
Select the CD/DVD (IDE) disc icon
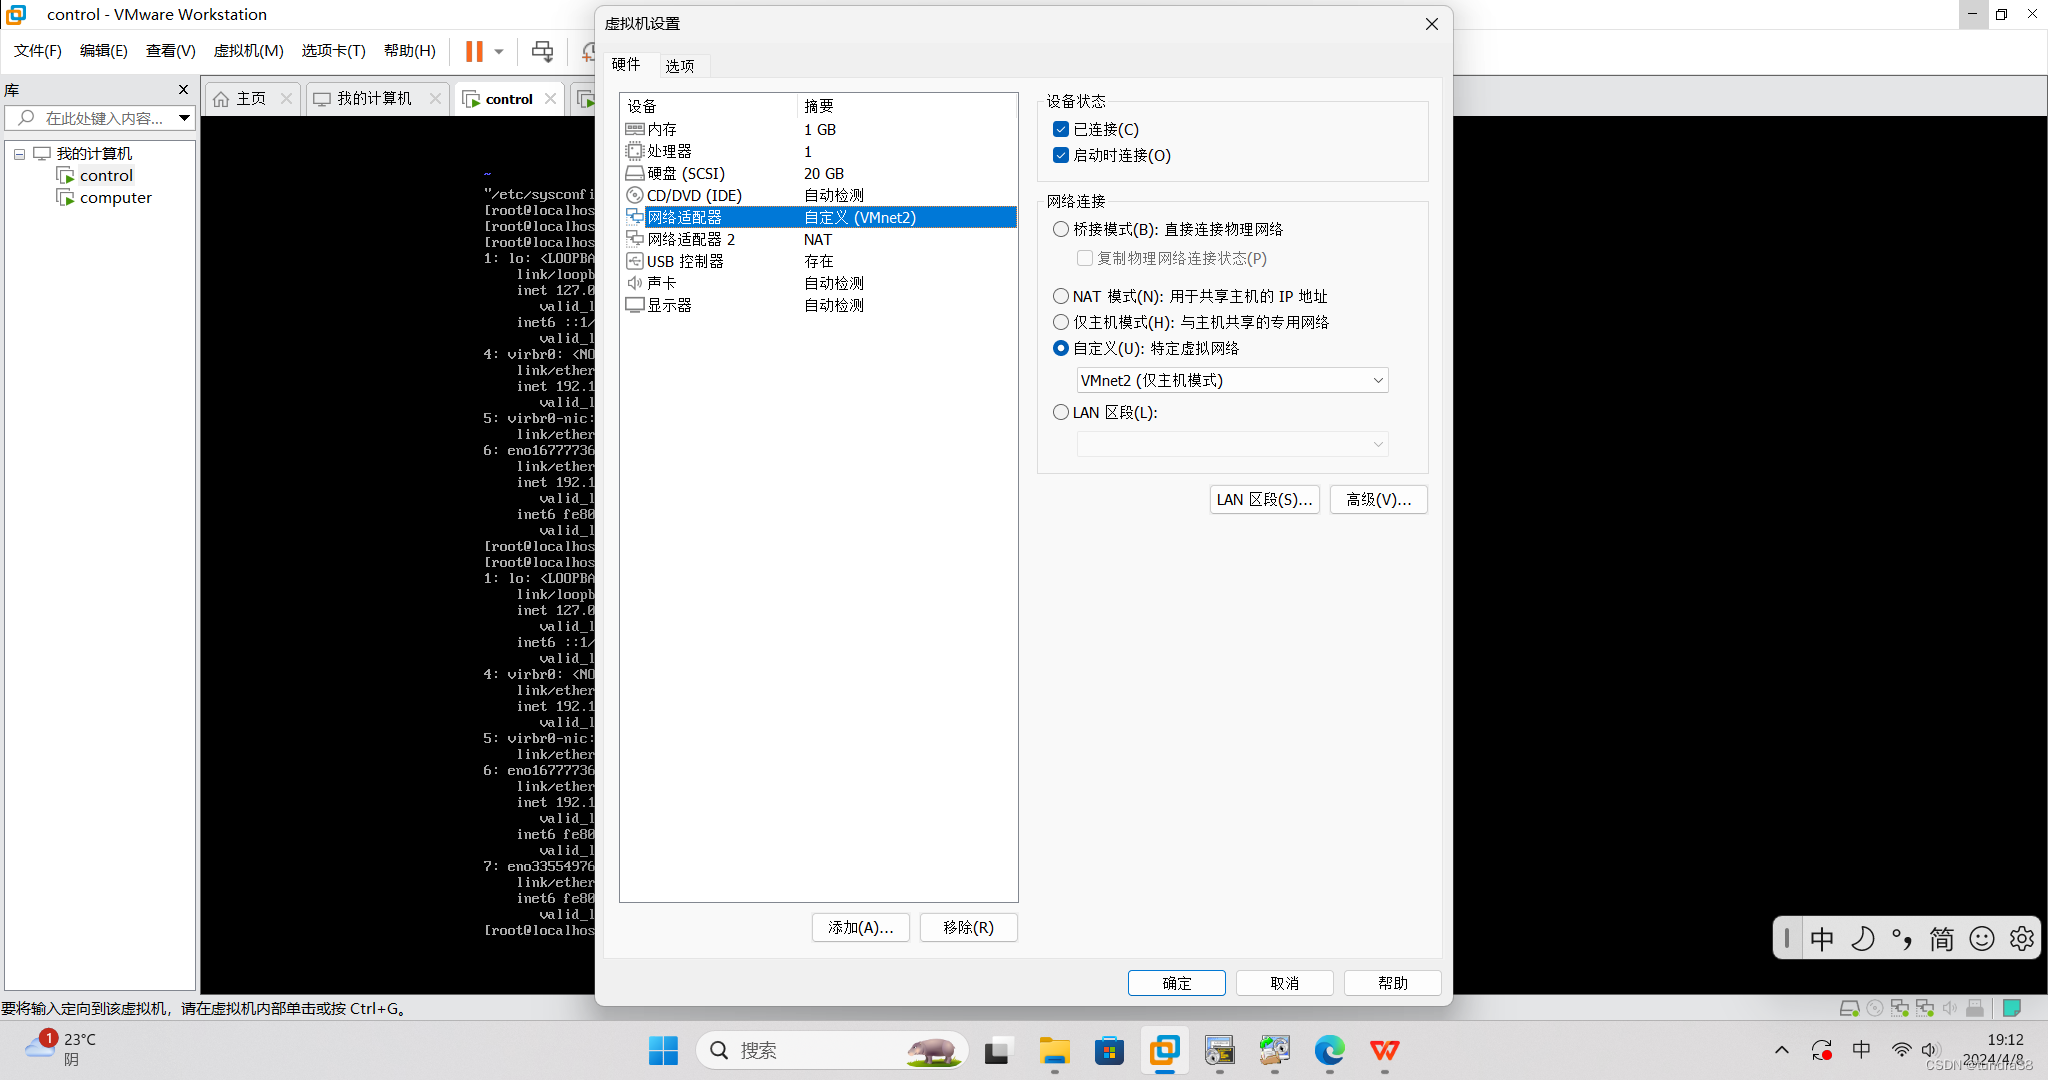point(634,195)
